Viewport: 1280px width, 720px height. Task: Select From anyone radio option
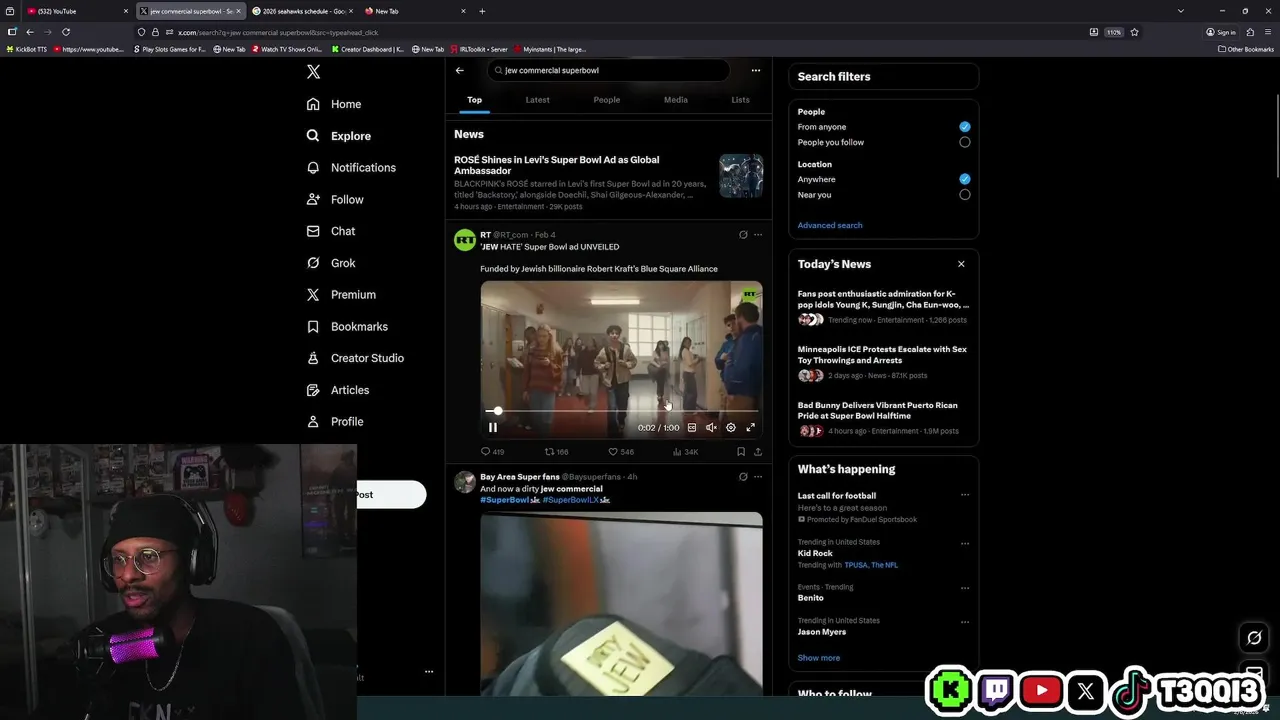(x=965, y=127)
